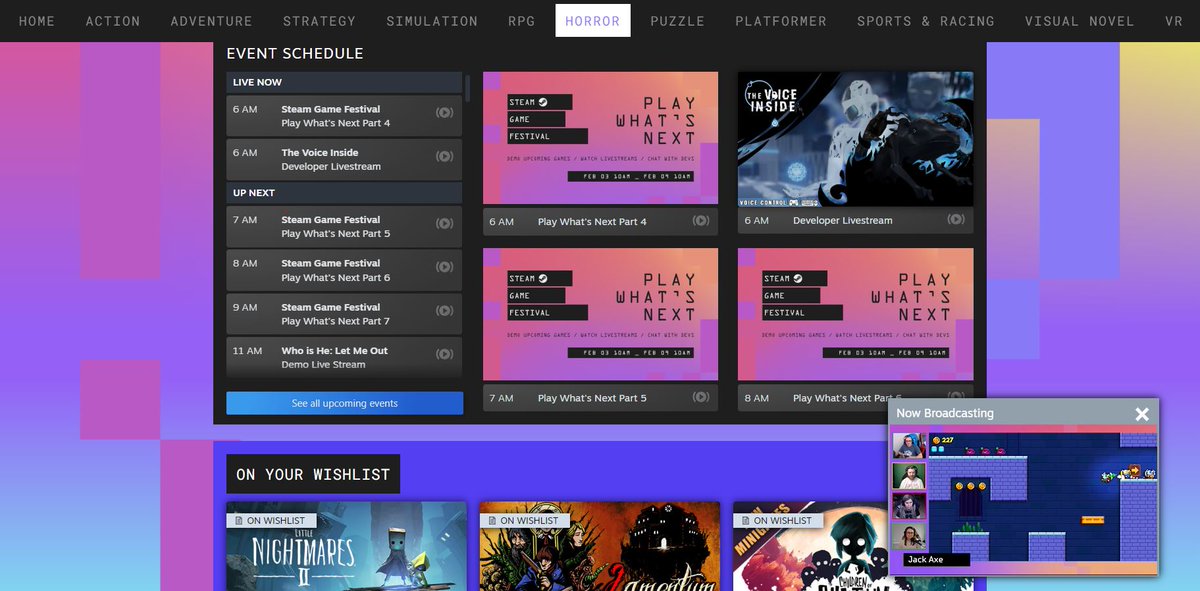Open the middle wishlist game card
1200x591 pixels.
click(600, 546)
